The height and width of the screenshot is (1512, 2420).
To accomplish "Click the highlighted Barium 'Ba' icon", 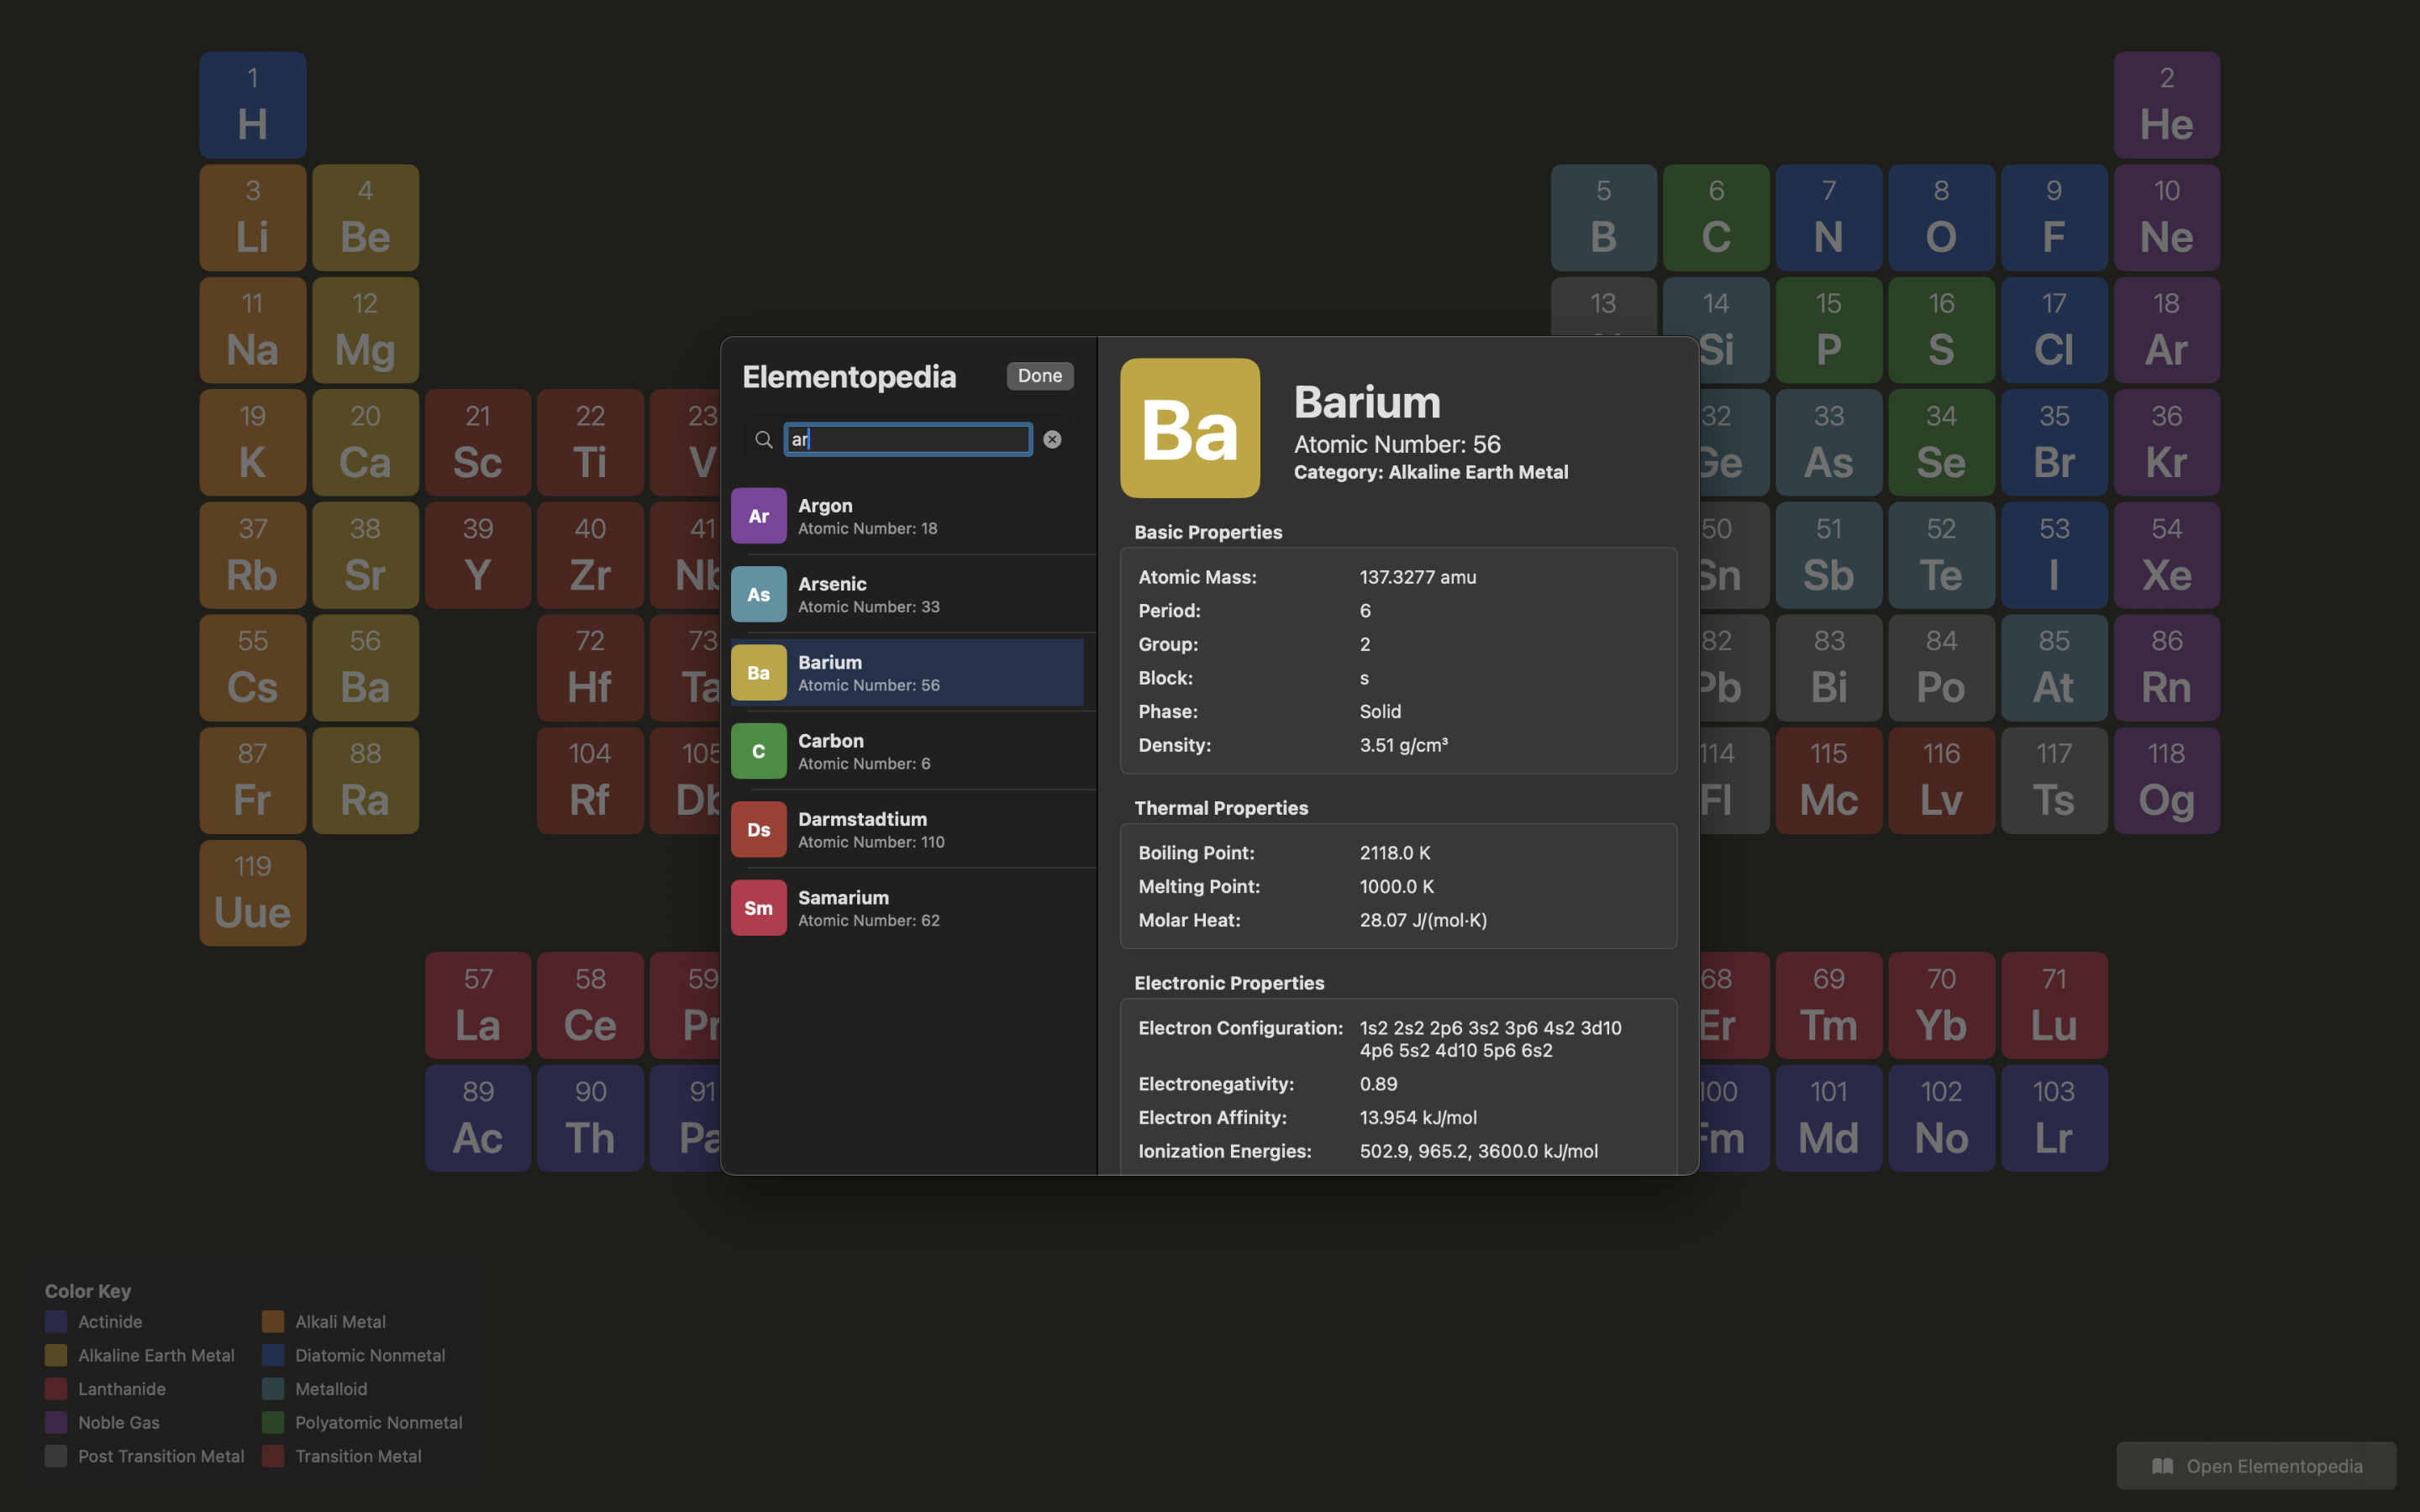I will point(758,672).
